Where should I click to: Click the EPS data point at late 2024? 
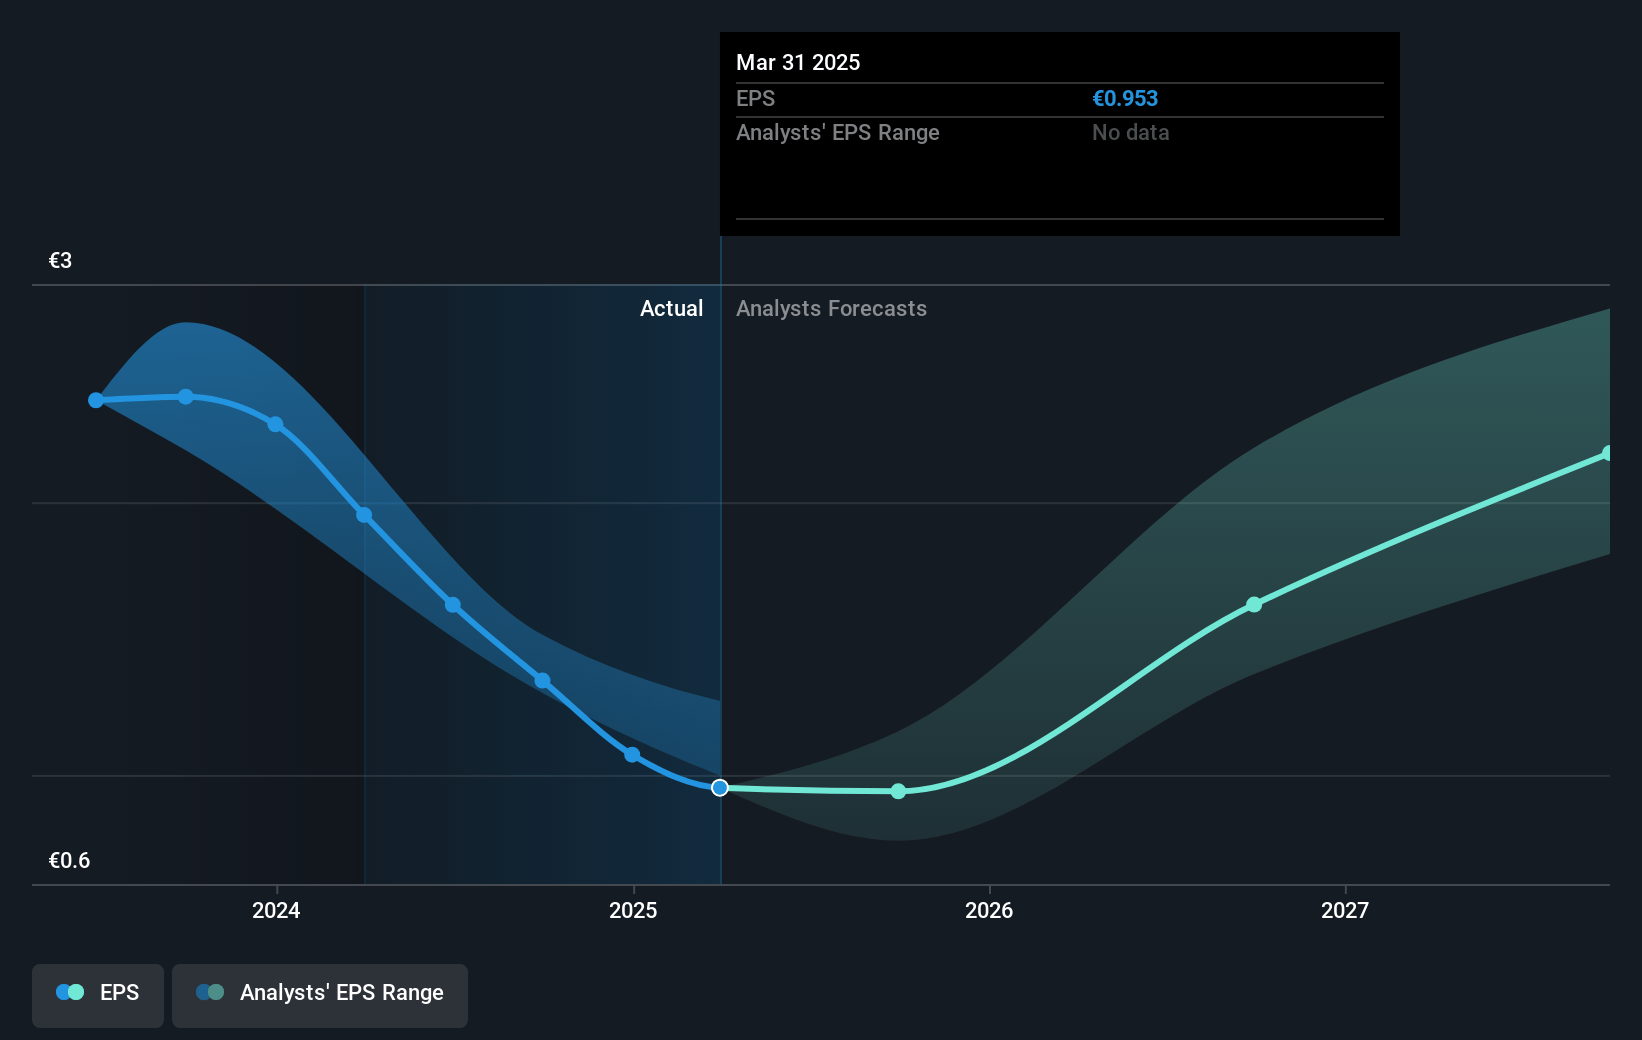pyautogui.click(x=542, y=681)
